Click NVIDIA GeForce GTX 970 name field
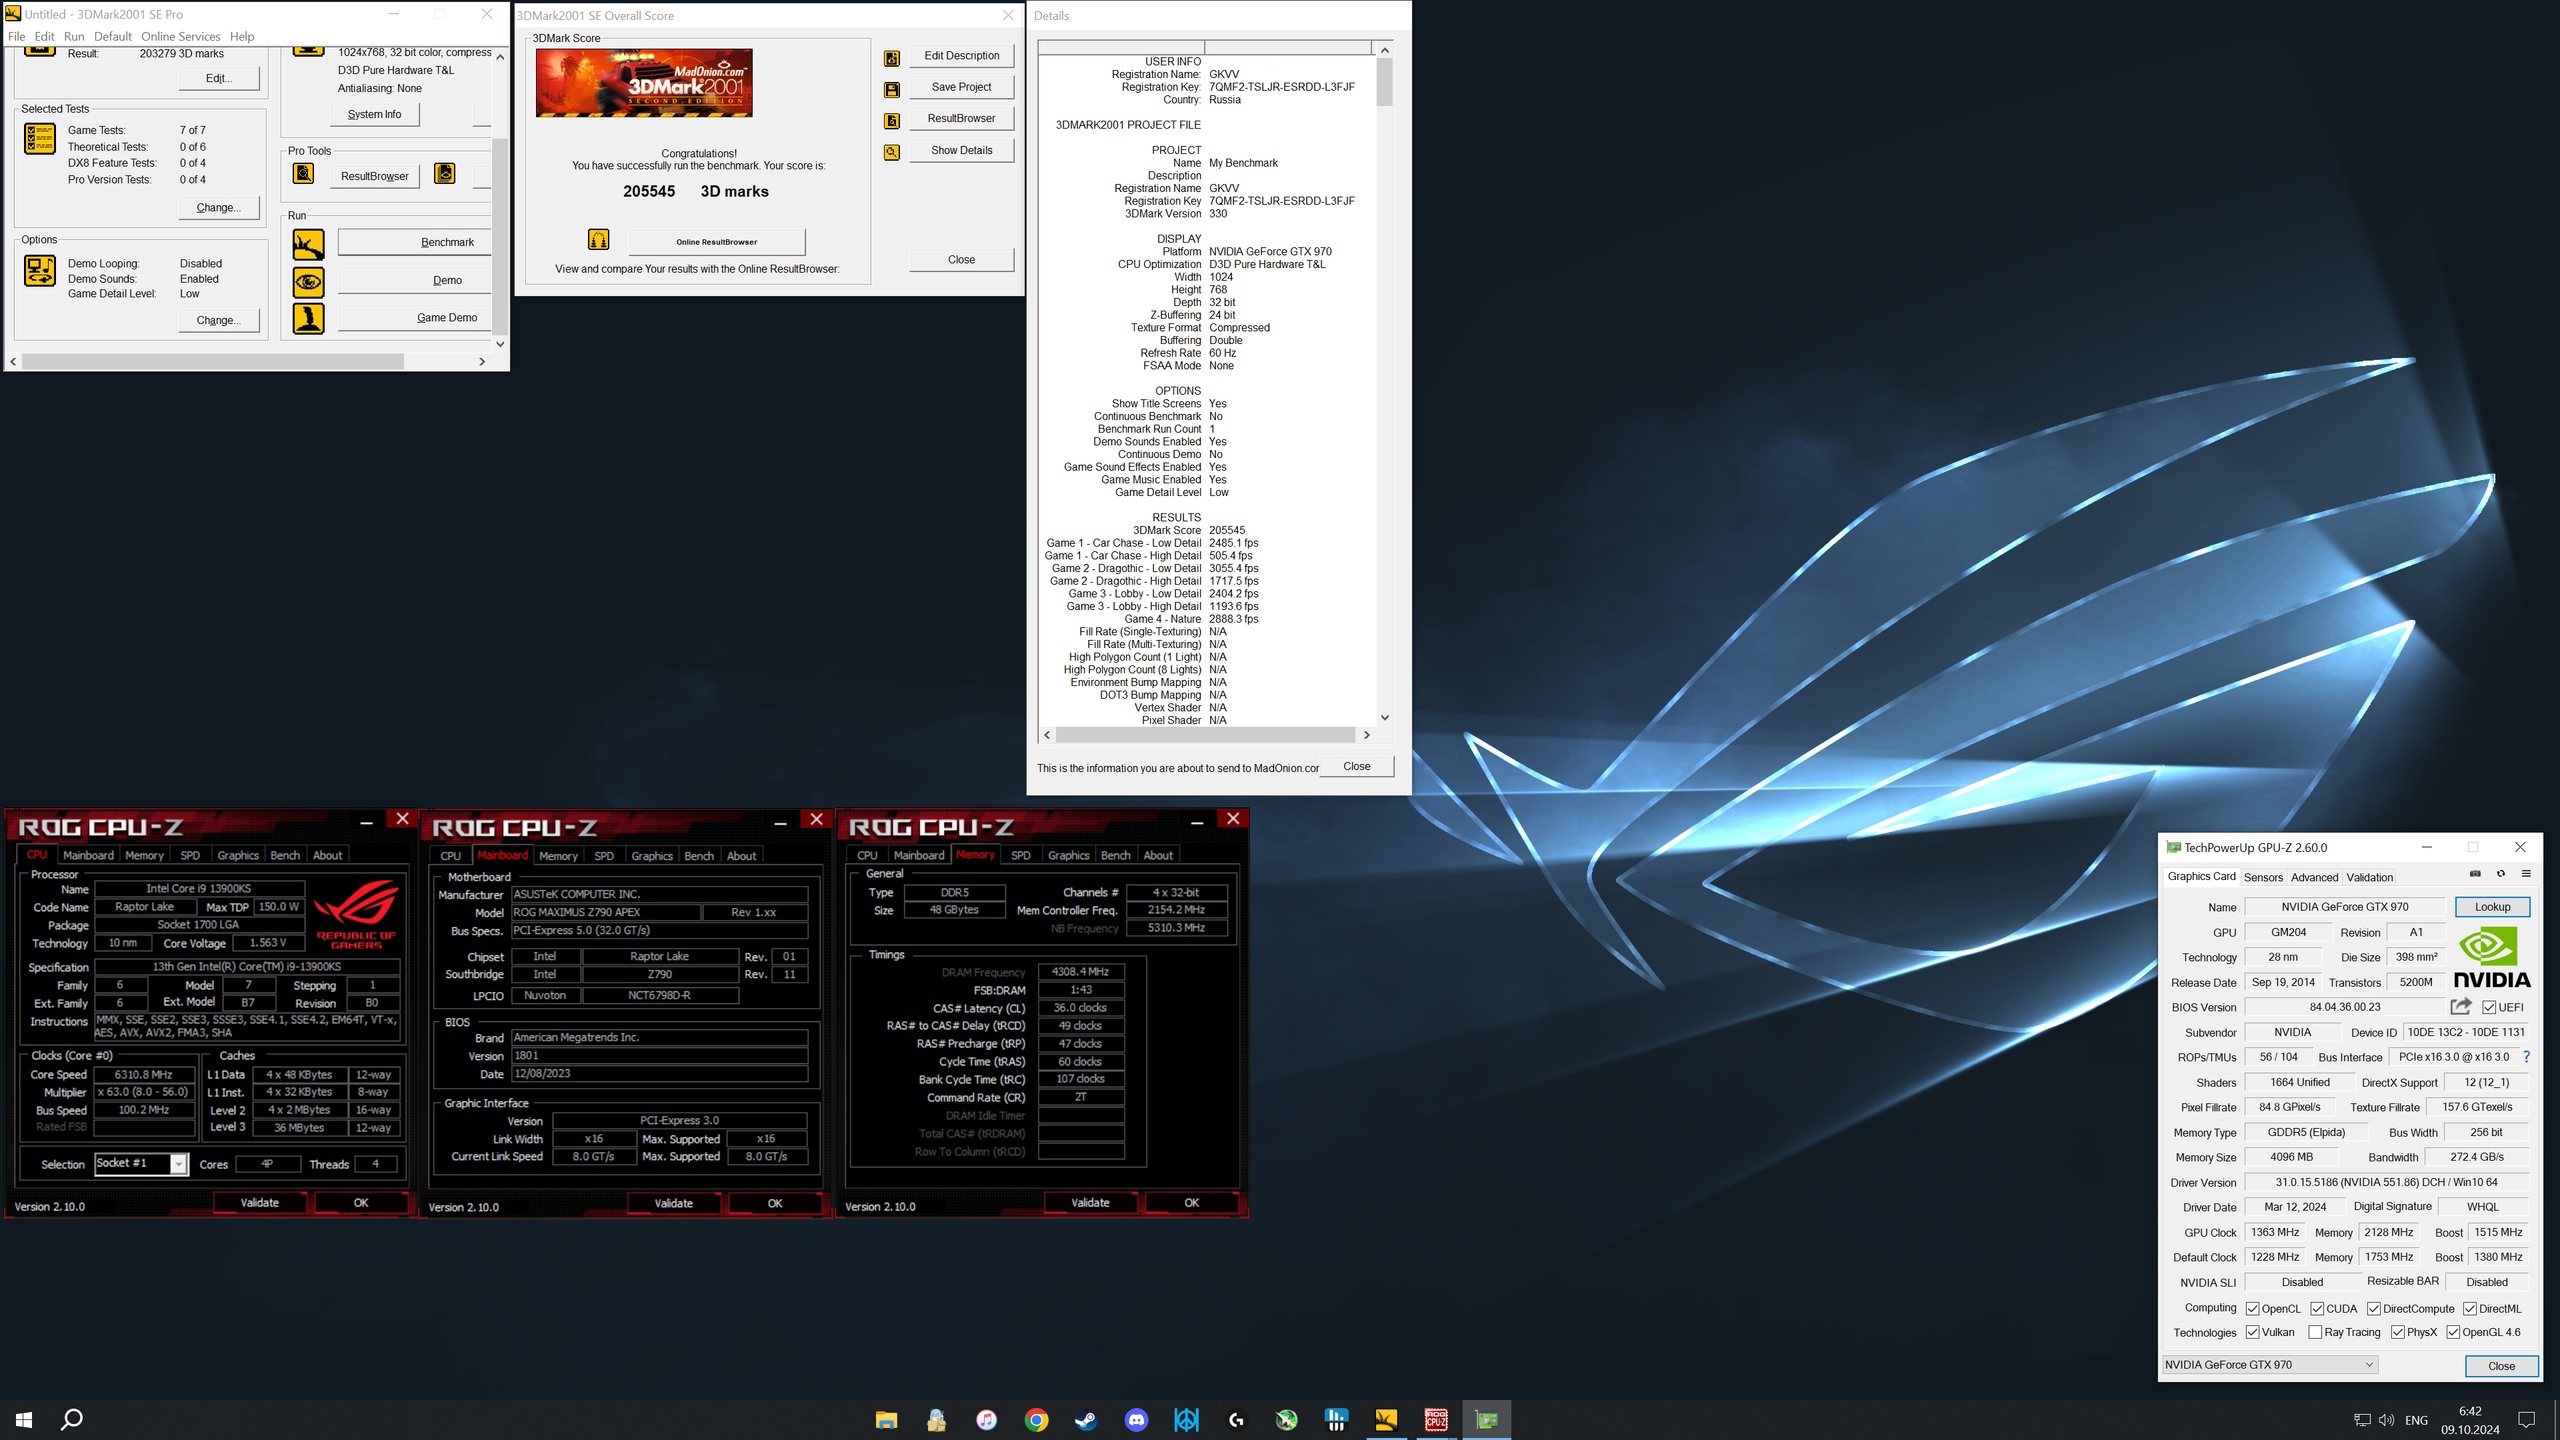2560x1440 pixels. coord(2344,907)
